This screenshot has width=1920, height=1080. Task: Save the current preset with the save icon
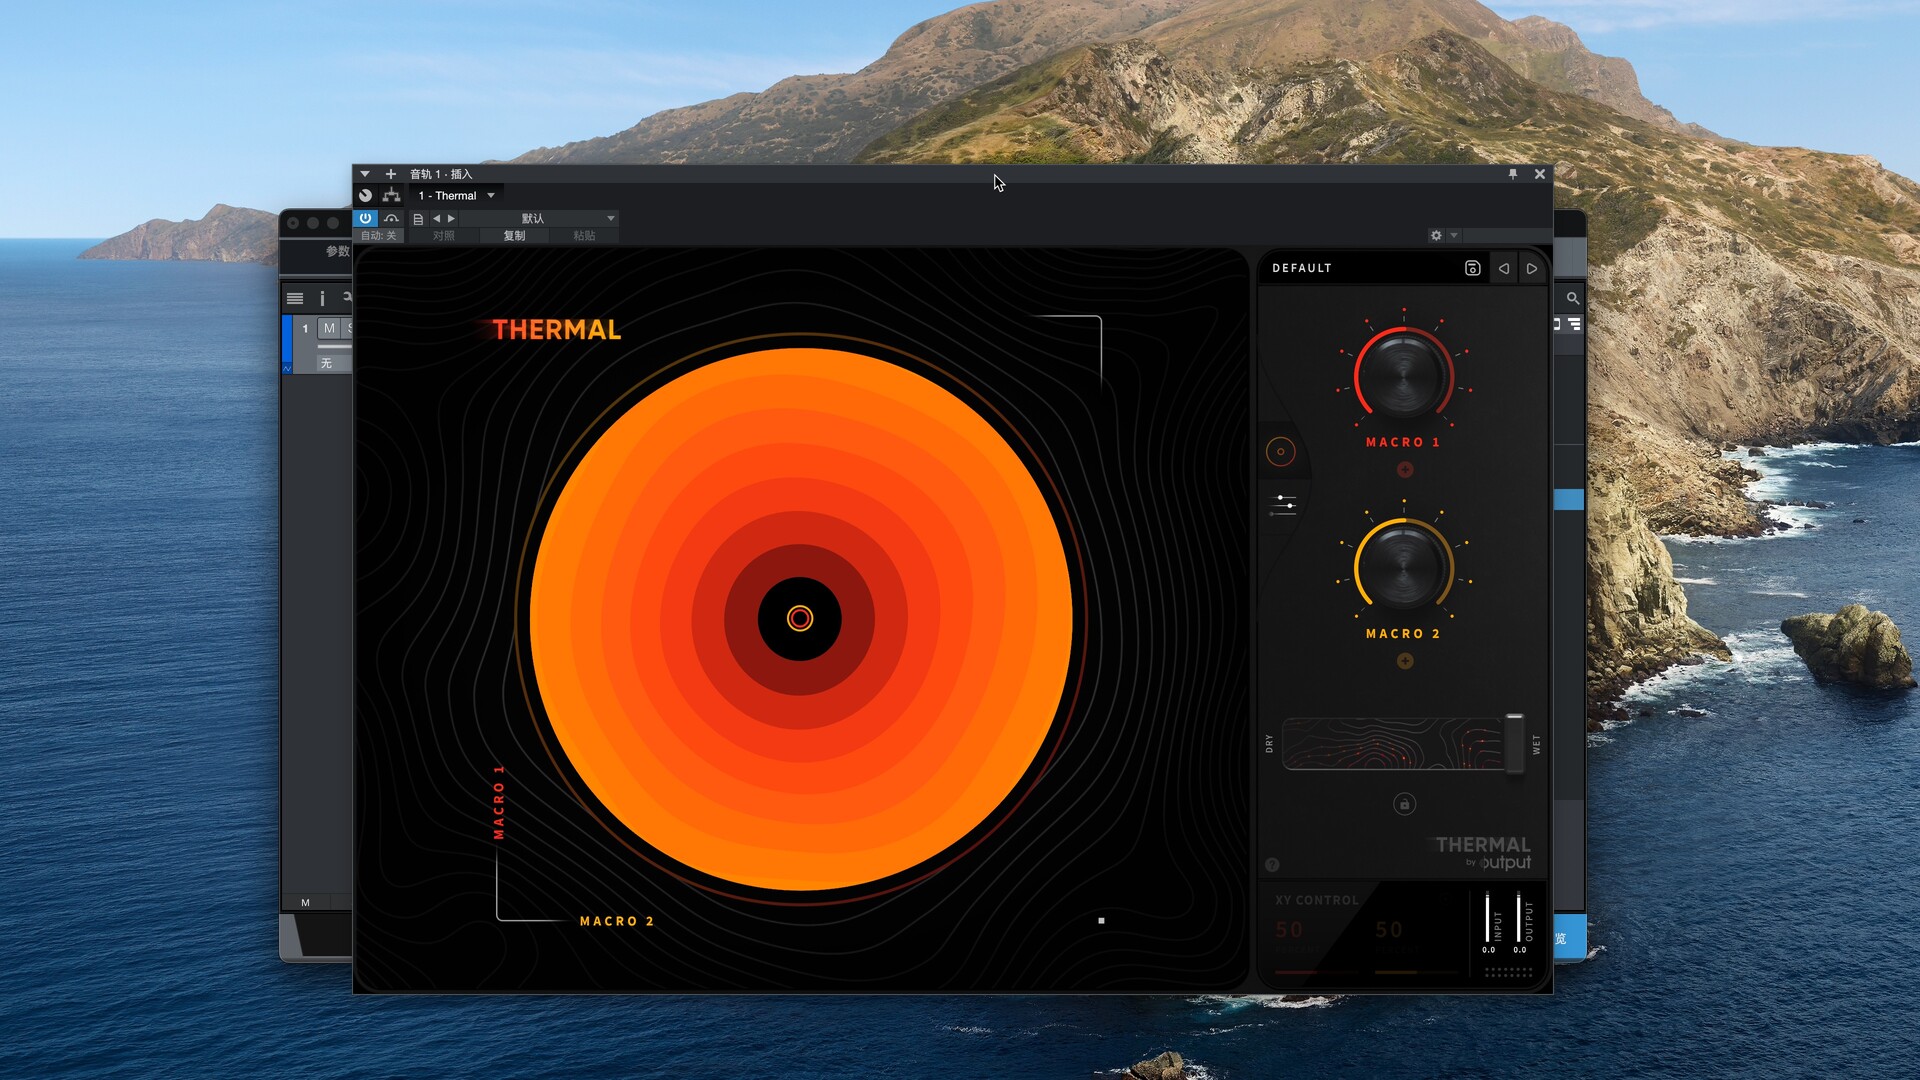click(x=1472, y=268)
